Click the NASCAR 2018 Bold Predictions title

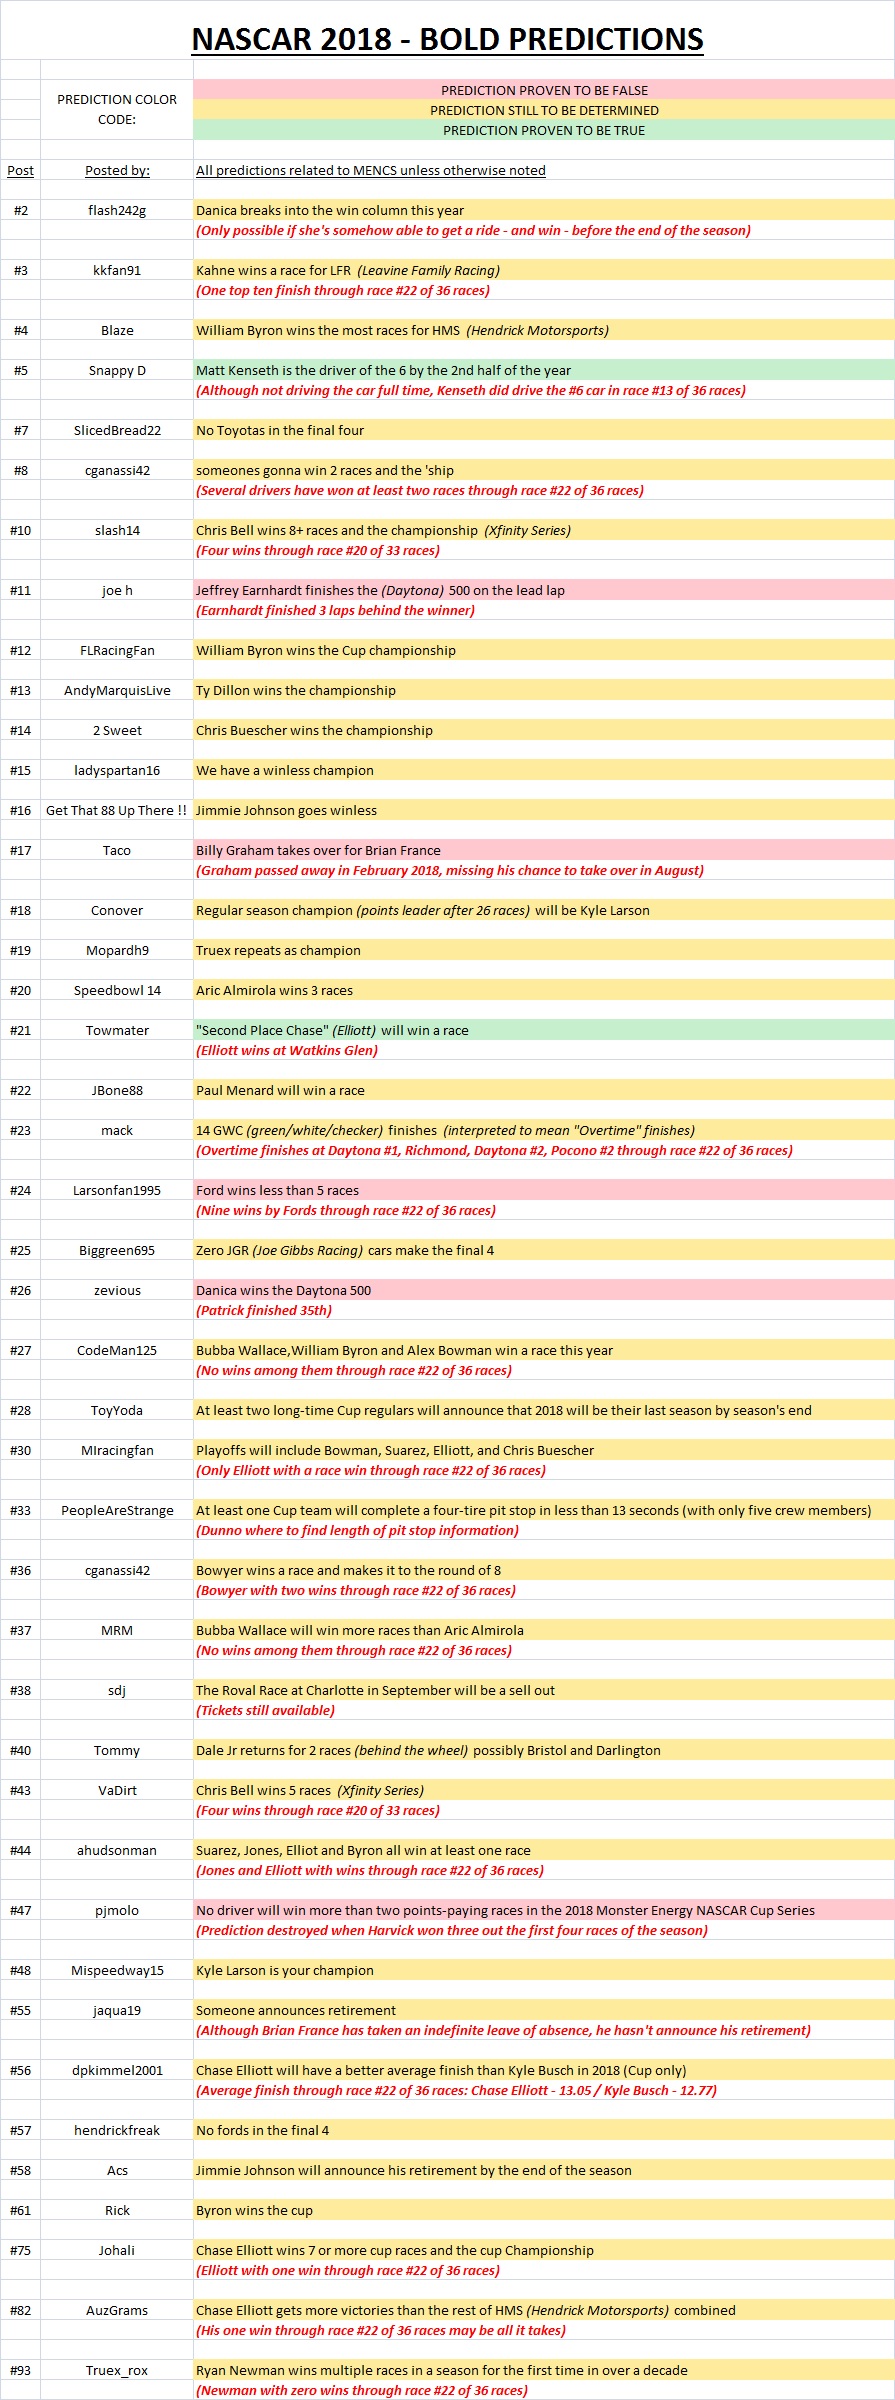point(447,39)
